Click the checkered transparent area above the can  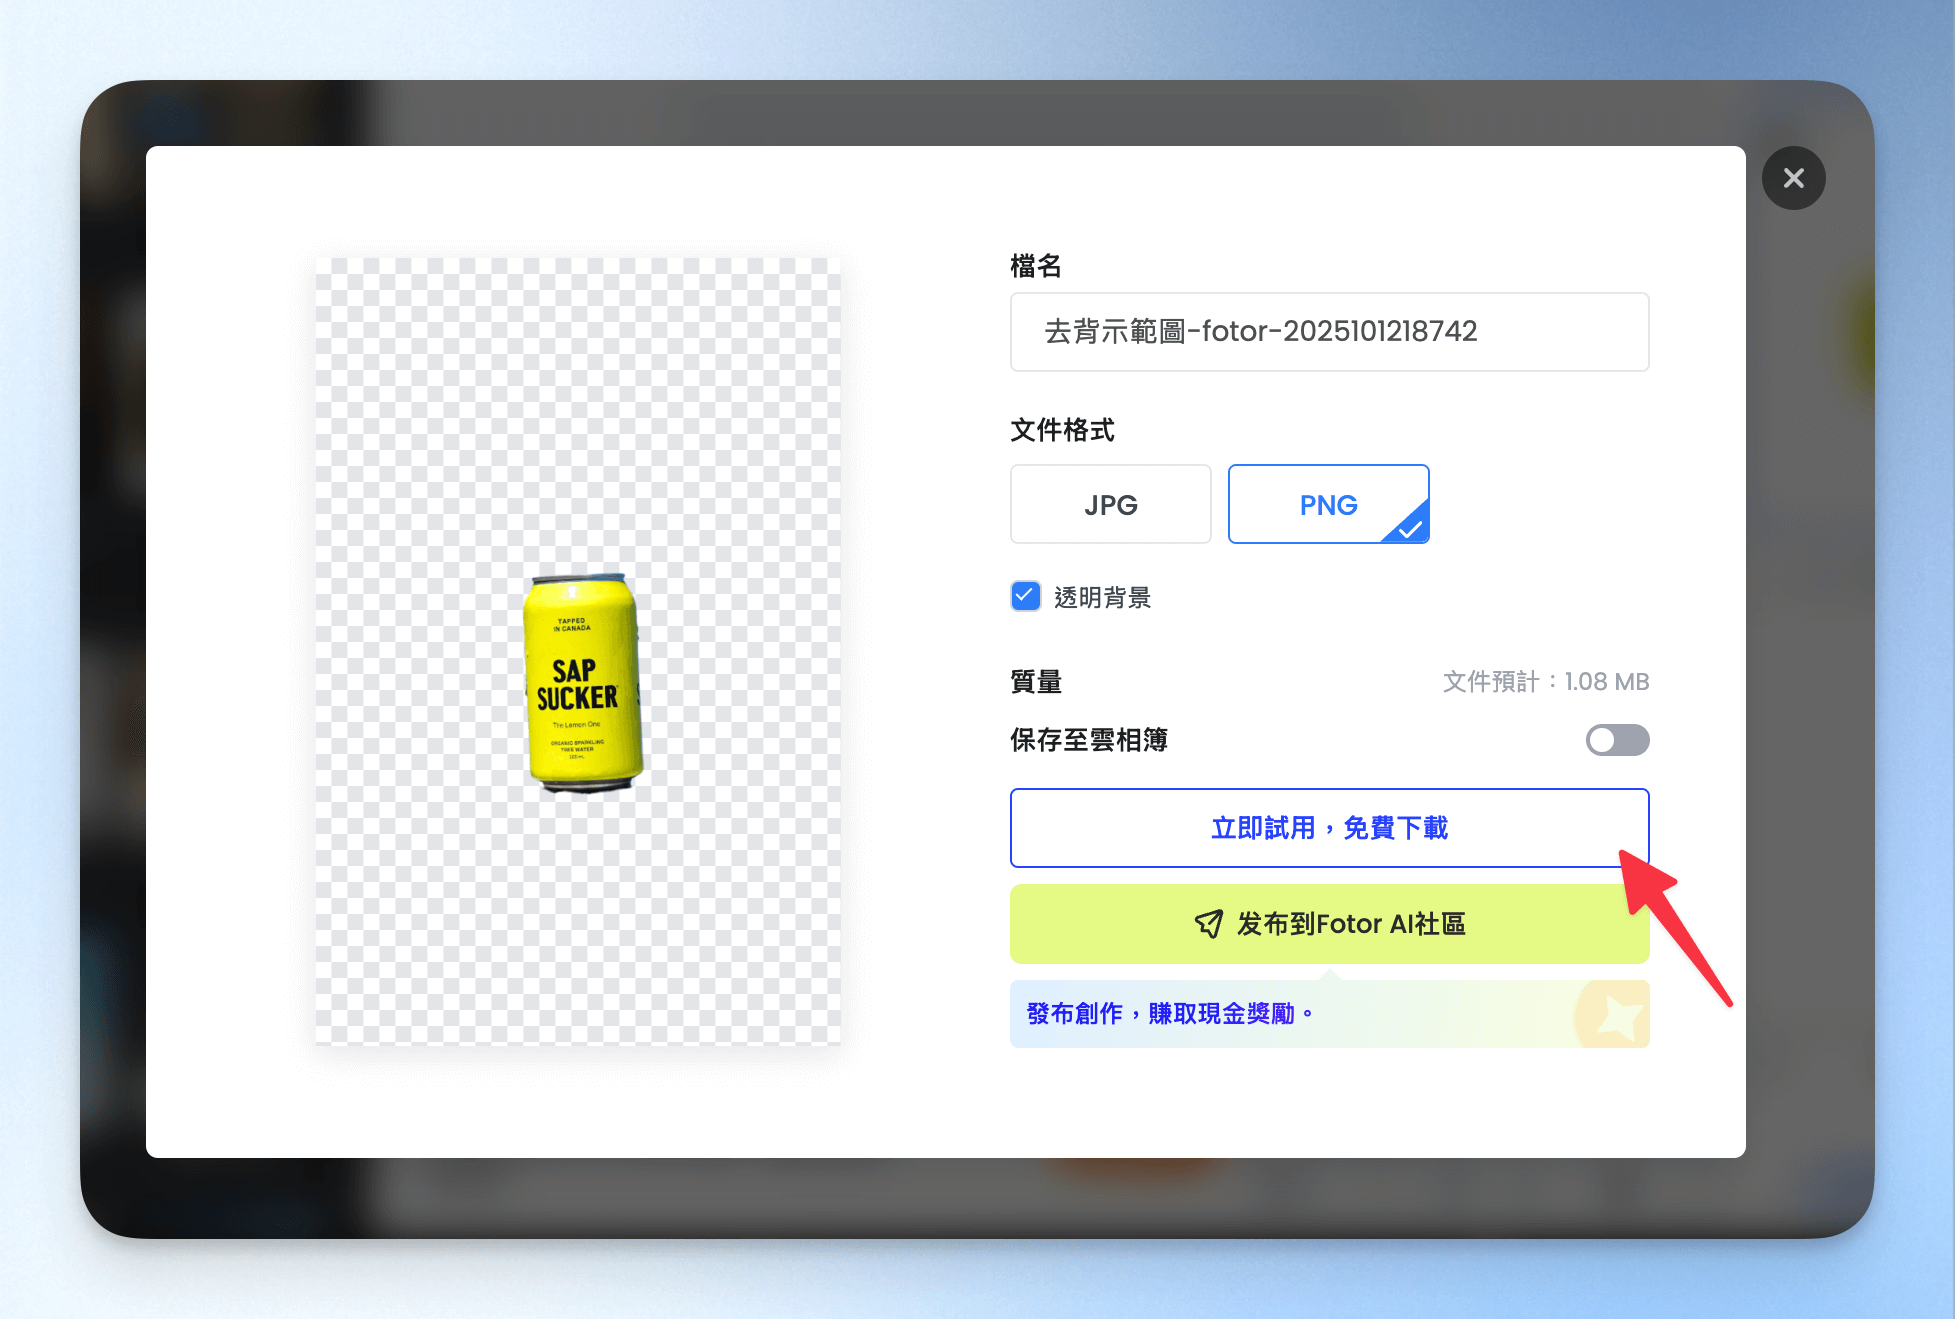(x=578, y=400)
